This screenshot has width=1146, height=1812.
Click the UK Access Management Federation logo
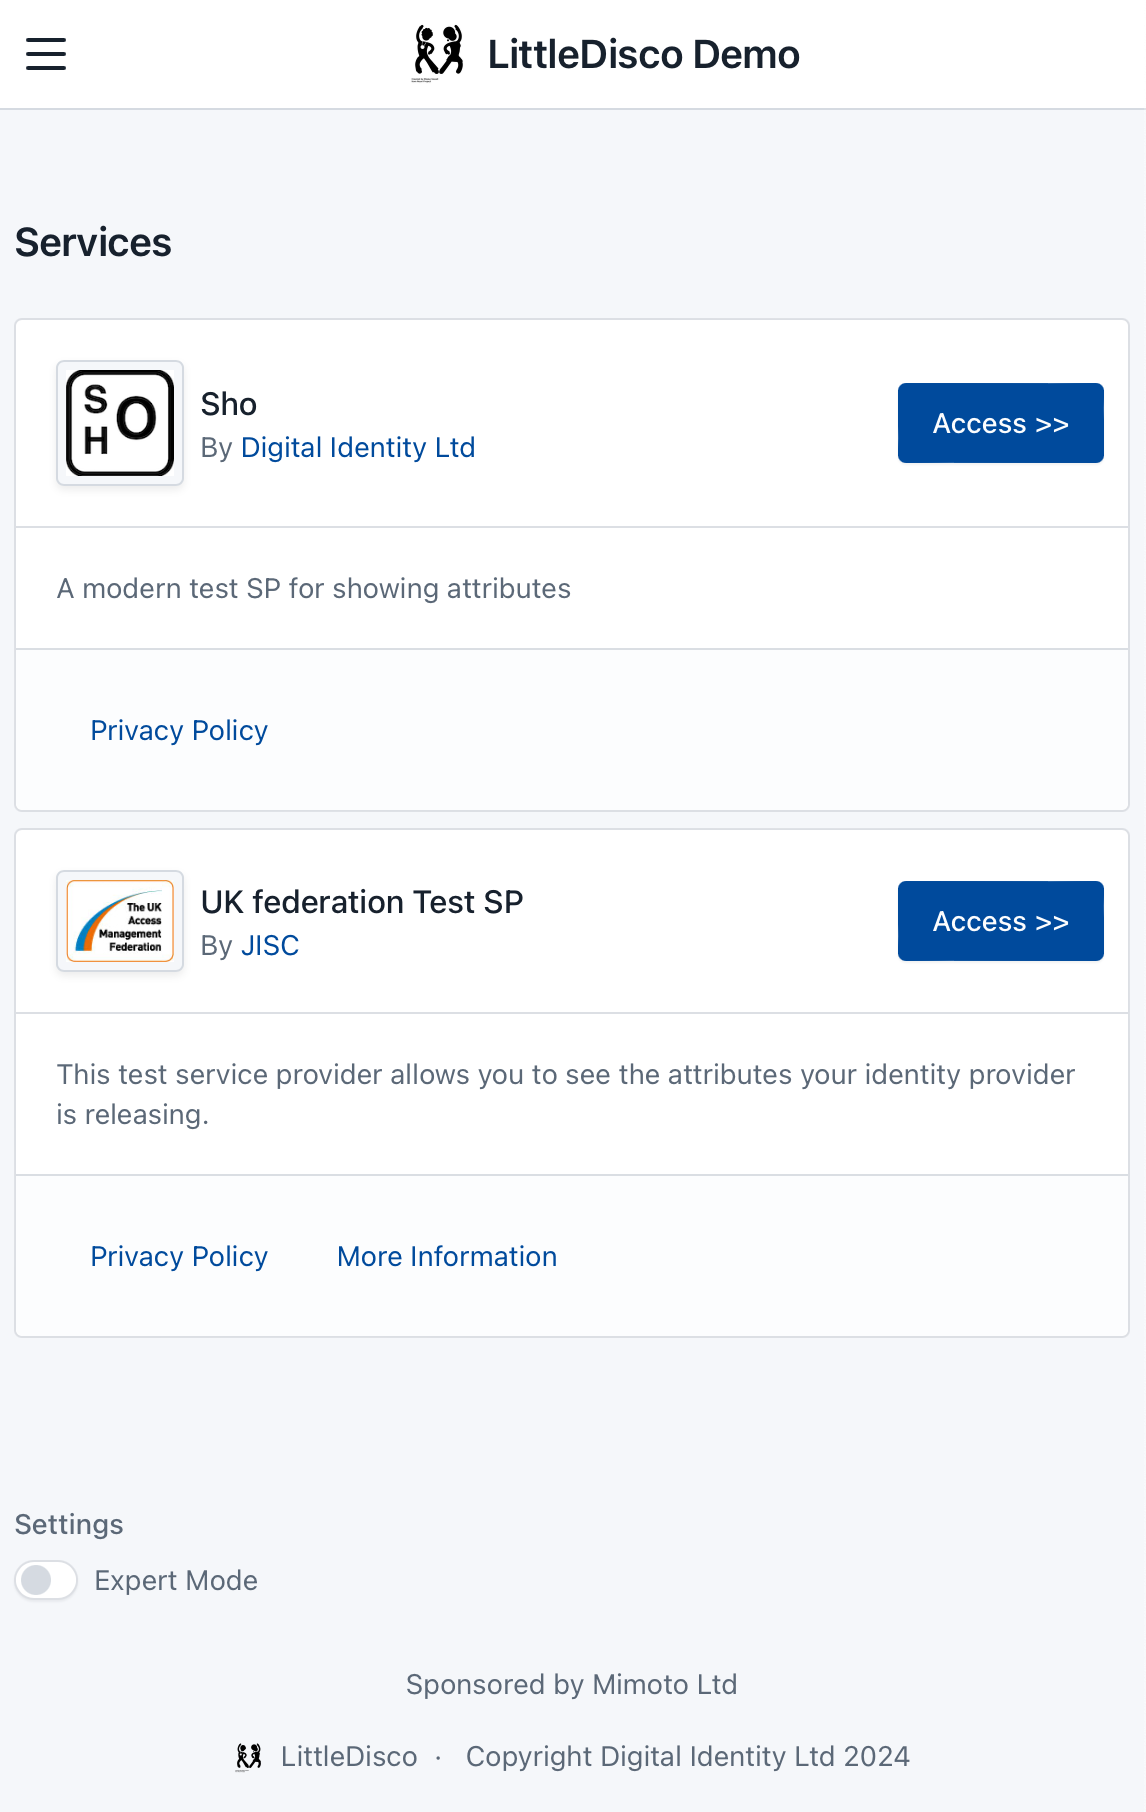click(x=120, y=921)
